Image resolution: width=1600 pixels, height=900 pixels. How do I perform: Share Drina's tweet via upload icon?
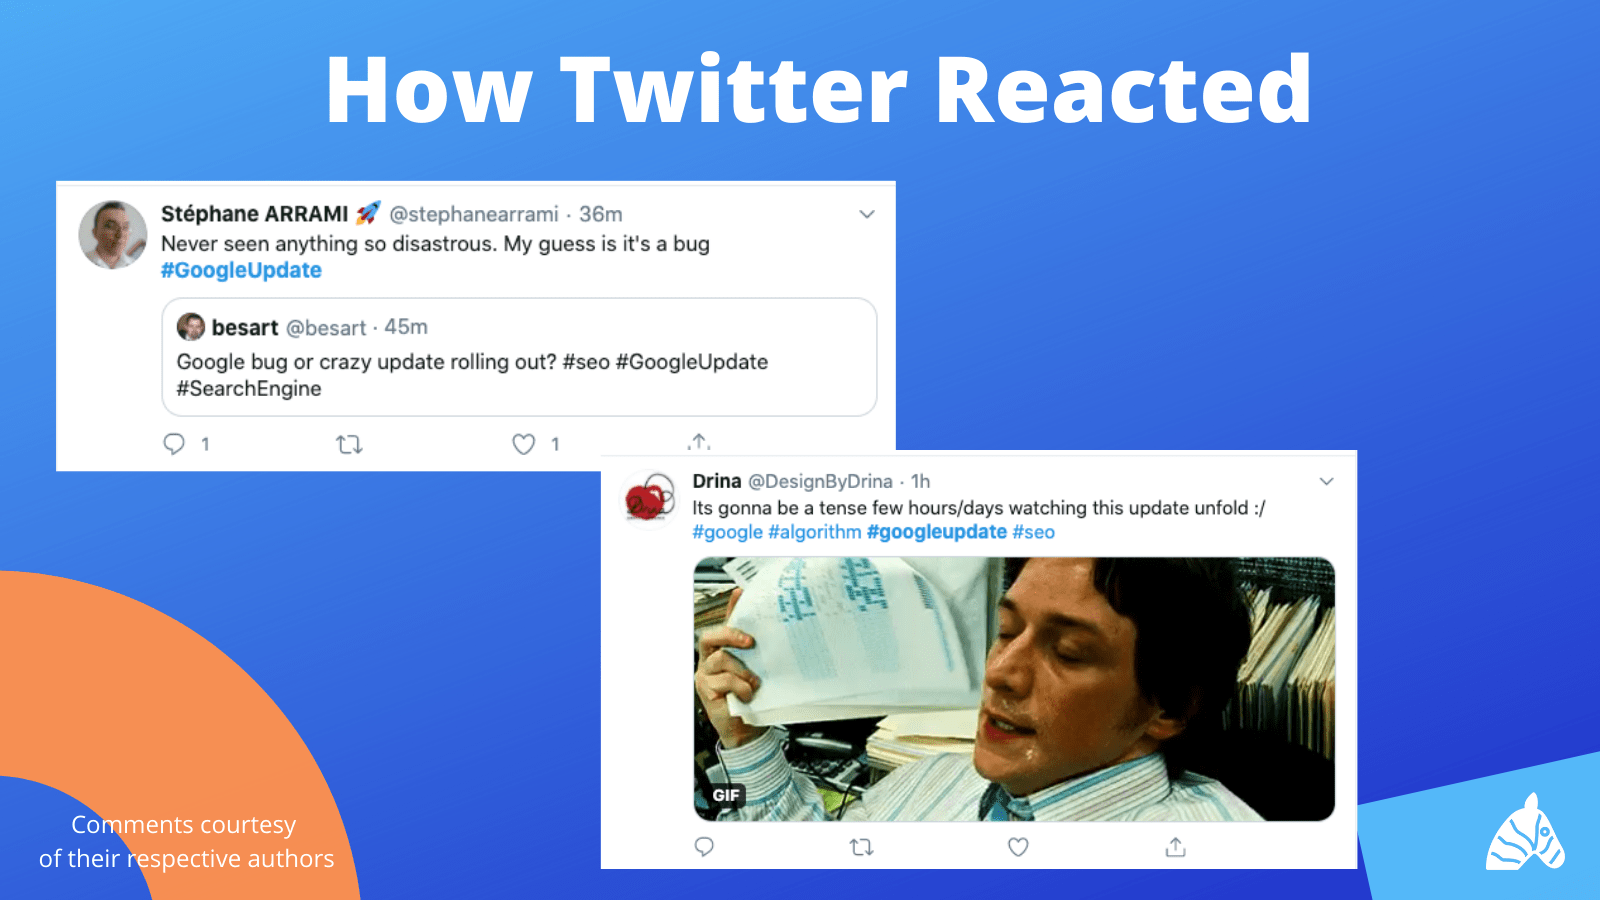click(1176, 847)
